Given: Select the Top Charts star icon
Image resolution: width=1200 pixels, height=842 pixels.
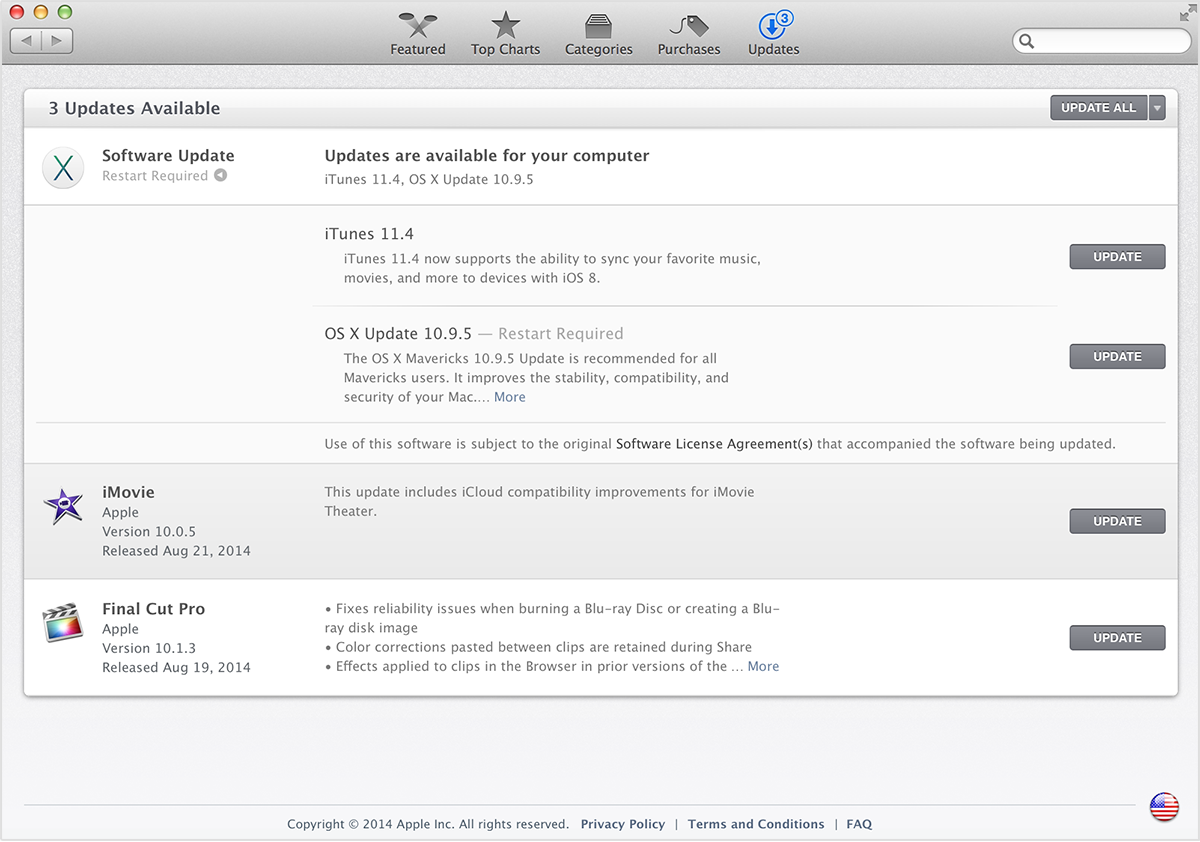Looking at the screenshot, I should [x=505, y=25].
